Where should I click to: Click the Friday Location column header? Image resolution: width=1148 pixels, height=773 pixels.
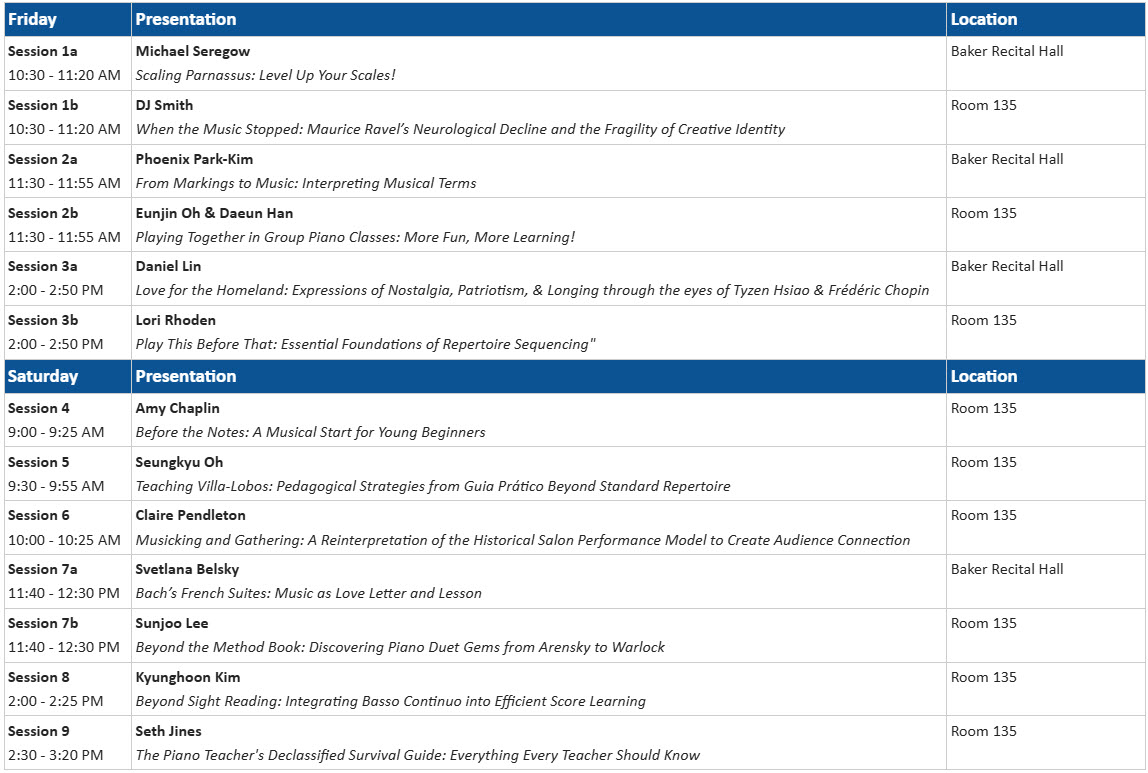click(x=983, y=20)
